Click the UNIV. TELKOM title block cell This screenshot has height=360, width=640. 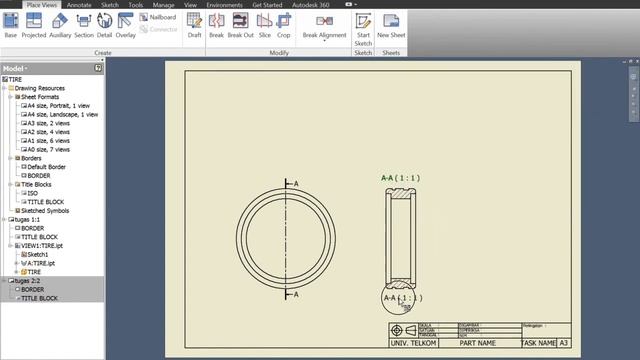point(413,343)
